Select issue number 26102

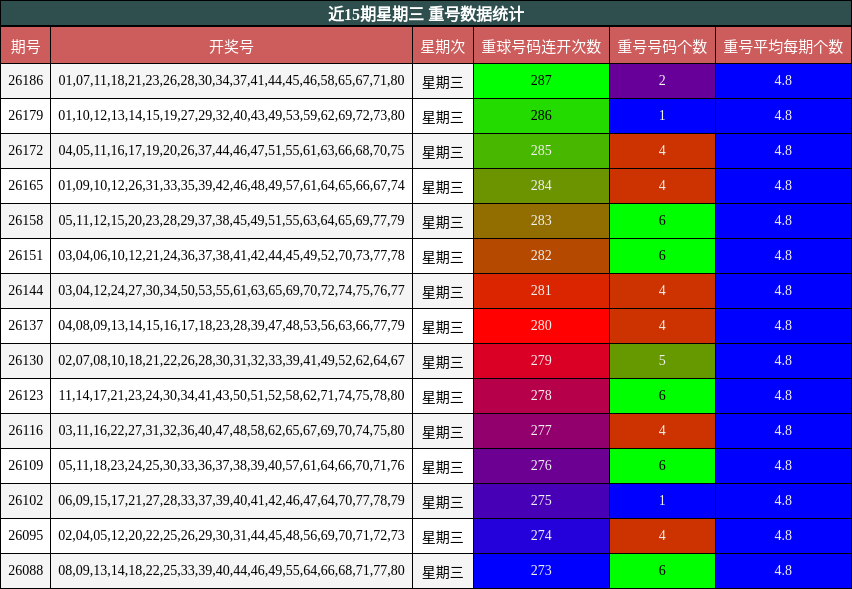coord(26,500)
